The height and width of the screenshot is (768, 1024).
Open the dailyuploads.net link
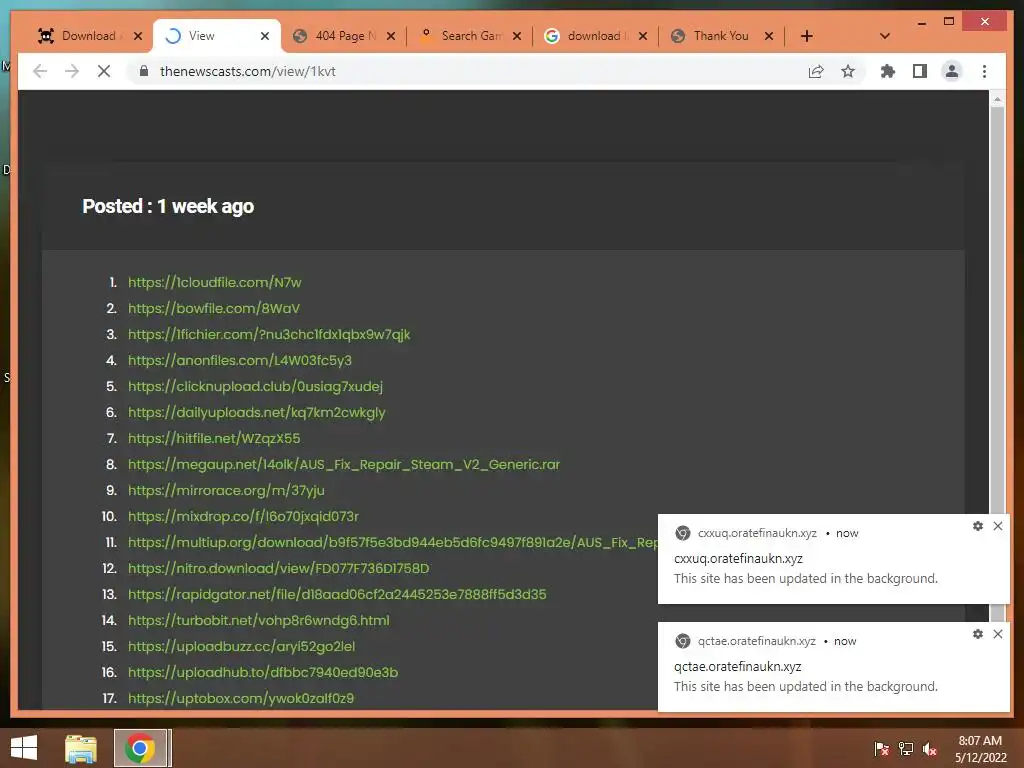click(257, 413)
